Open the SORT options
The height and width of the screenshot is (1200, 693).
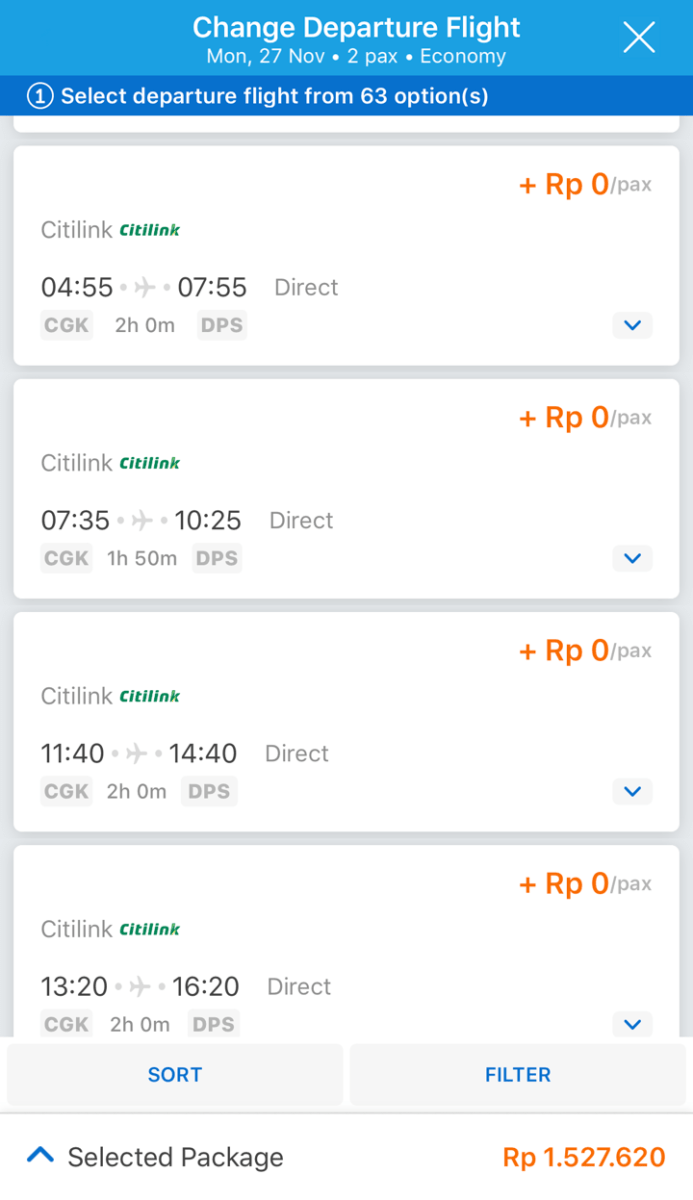(175, 1075)
